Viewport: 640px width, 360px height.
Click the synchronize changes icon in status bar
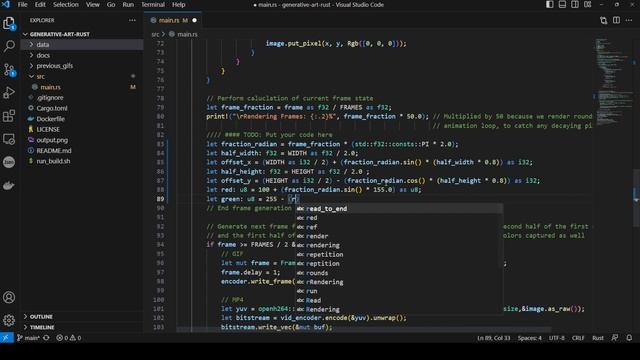point(47,338)
